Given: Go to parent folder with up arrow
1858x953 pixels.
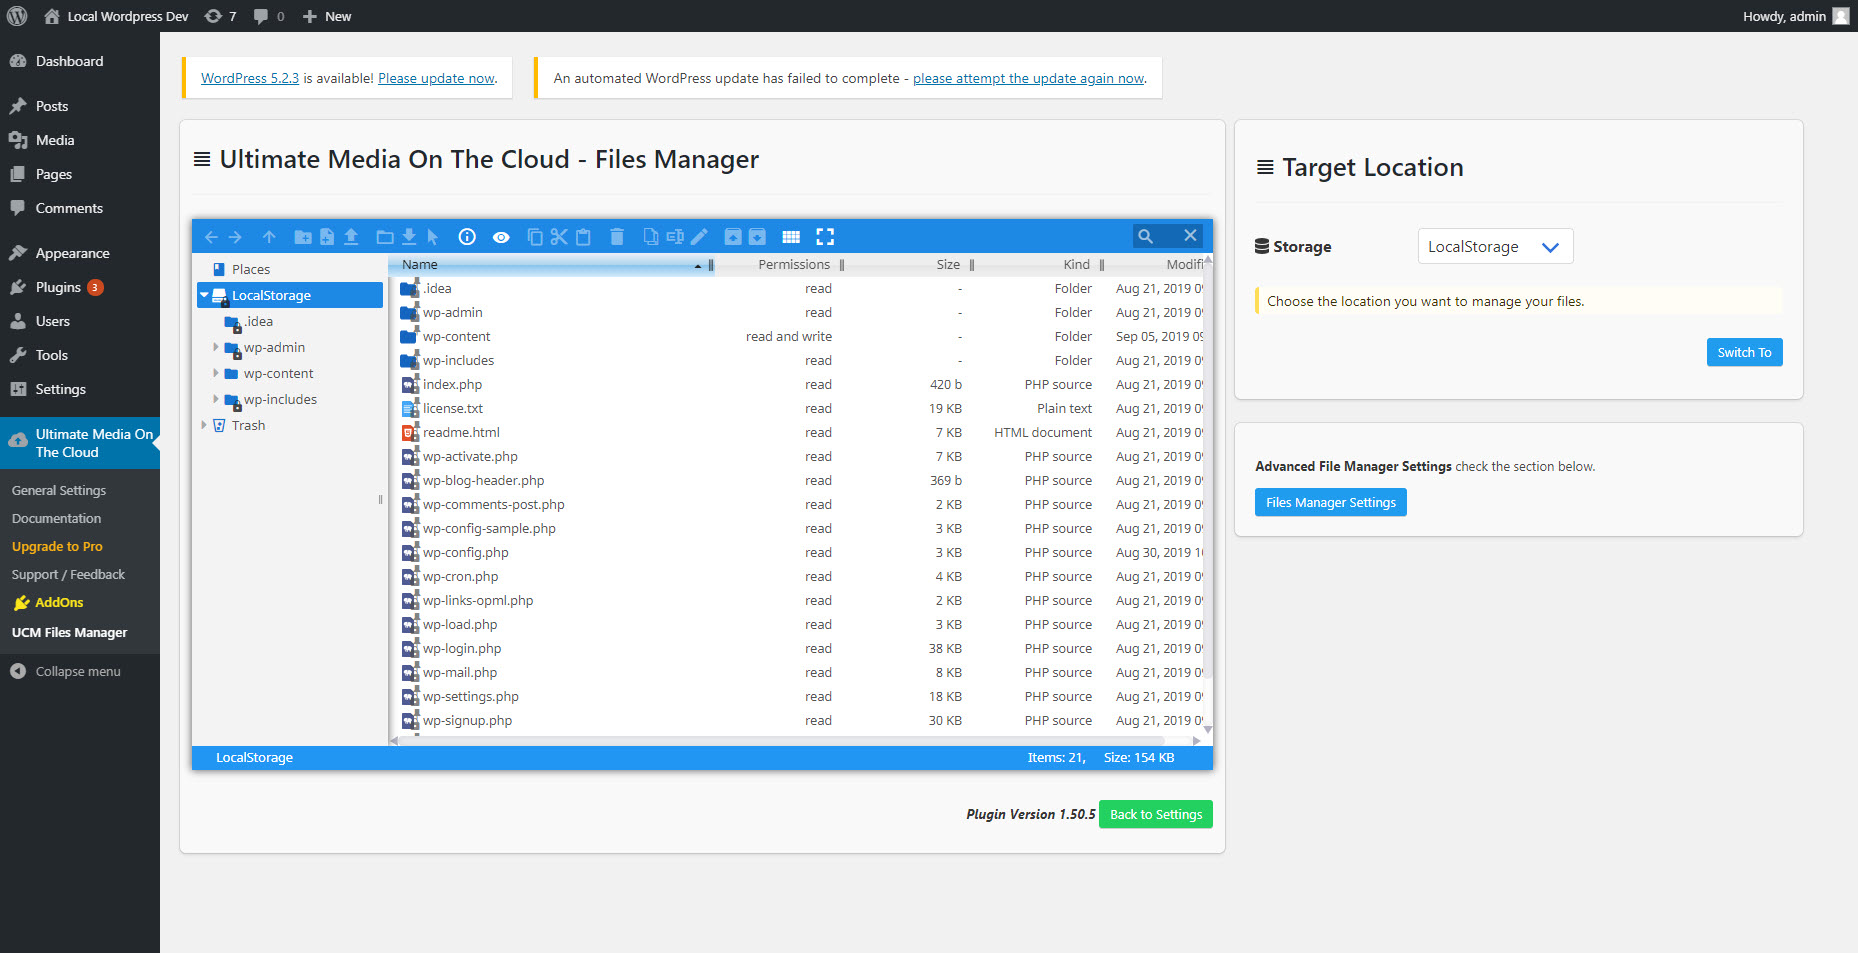Looking at the screenshot, I should coord(269,237).
